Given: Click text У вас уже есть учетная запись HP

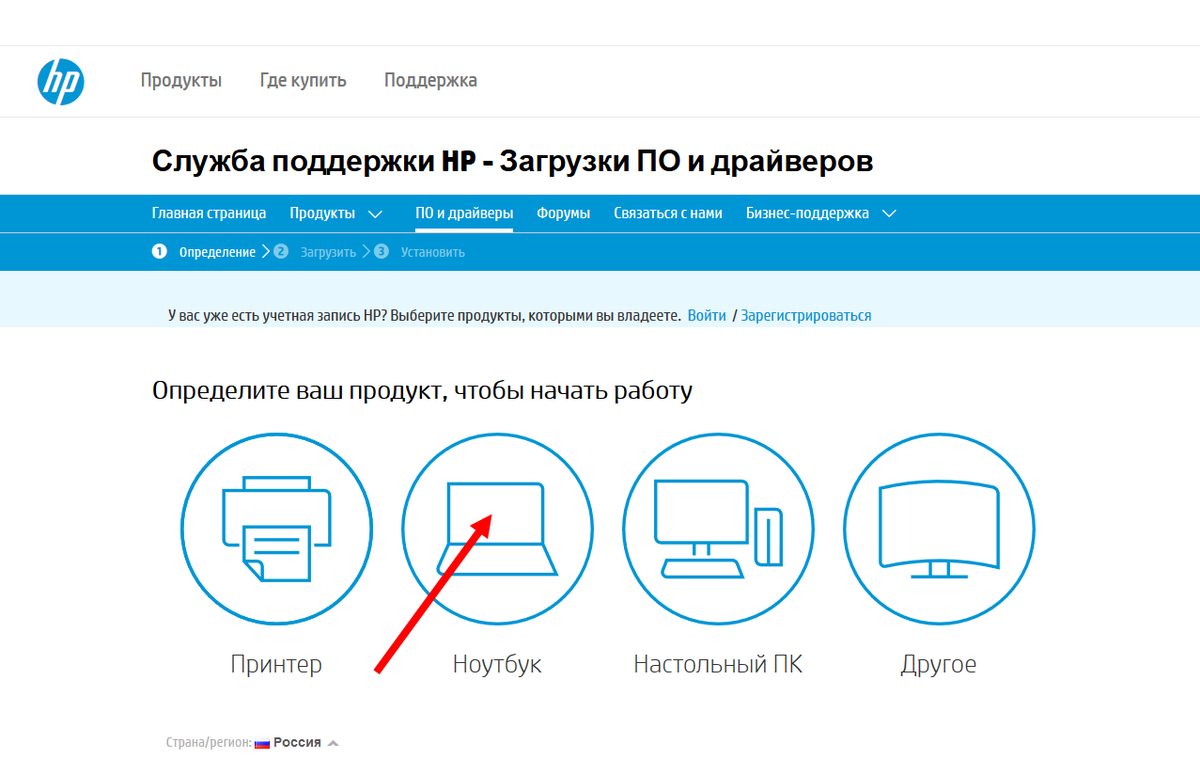Looking at the screenshot, I should click(x=424, y=315).
